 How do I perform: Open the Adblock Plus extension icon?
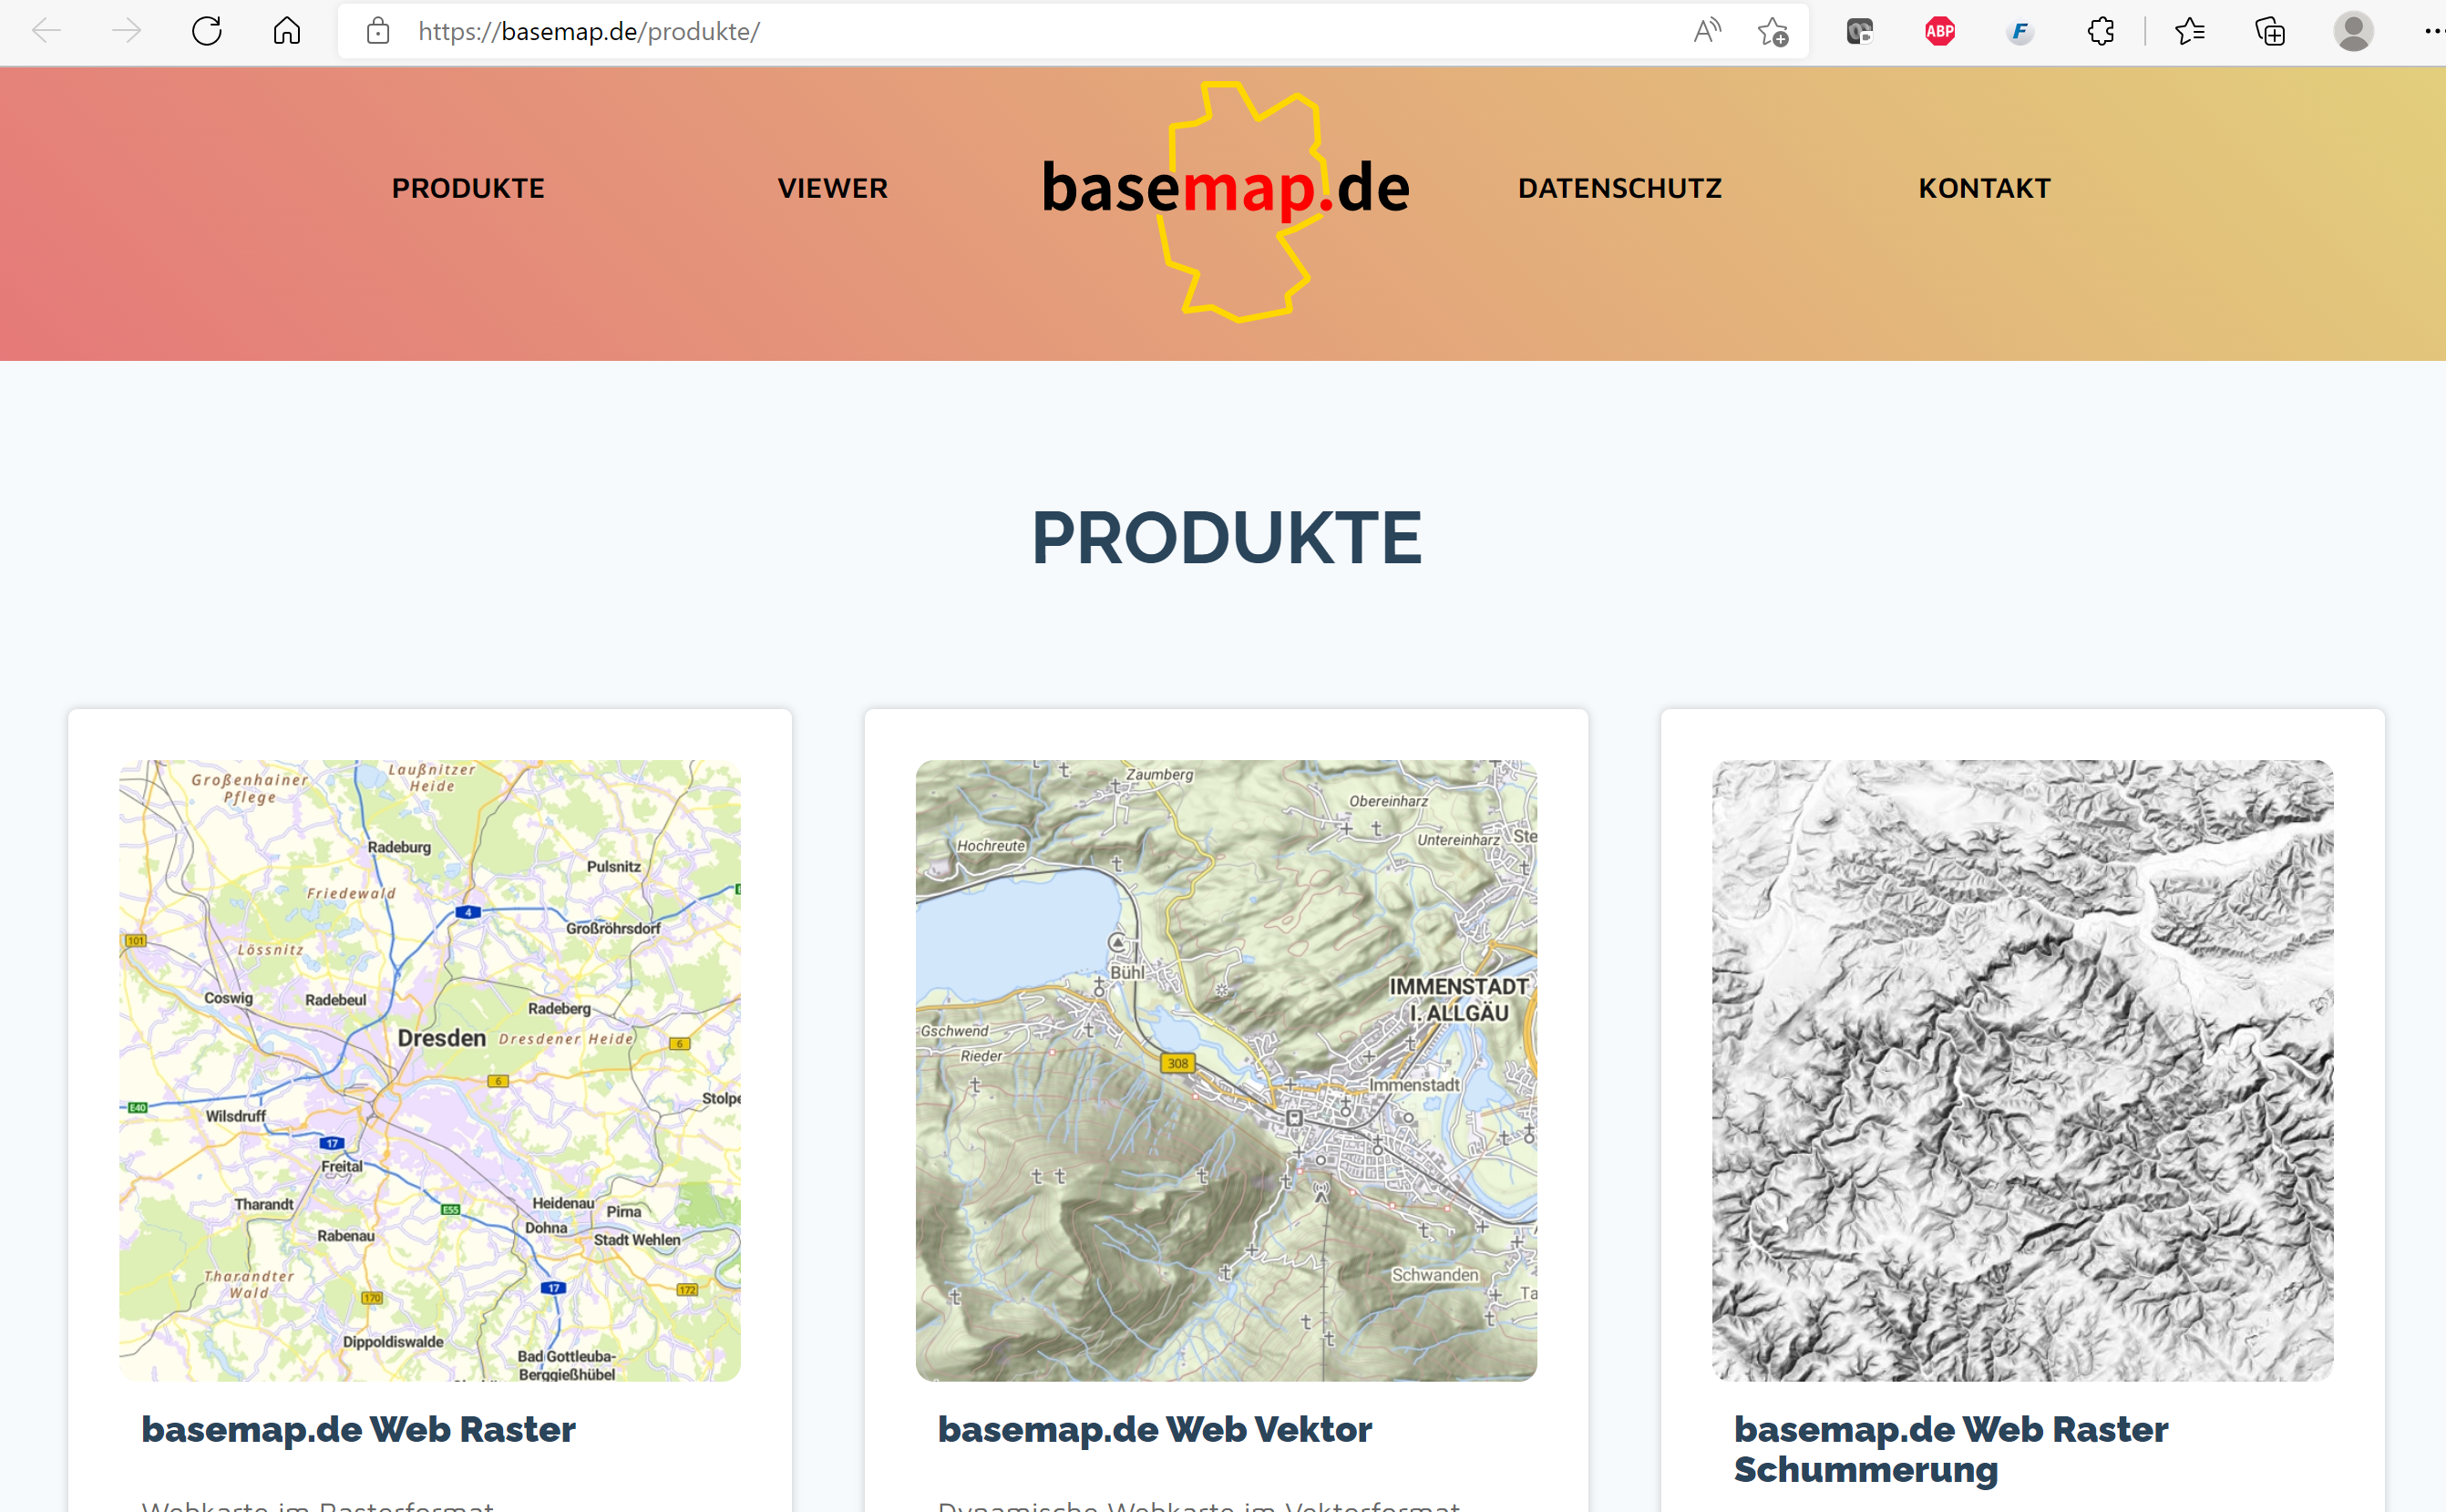(x=1939, y=31)
